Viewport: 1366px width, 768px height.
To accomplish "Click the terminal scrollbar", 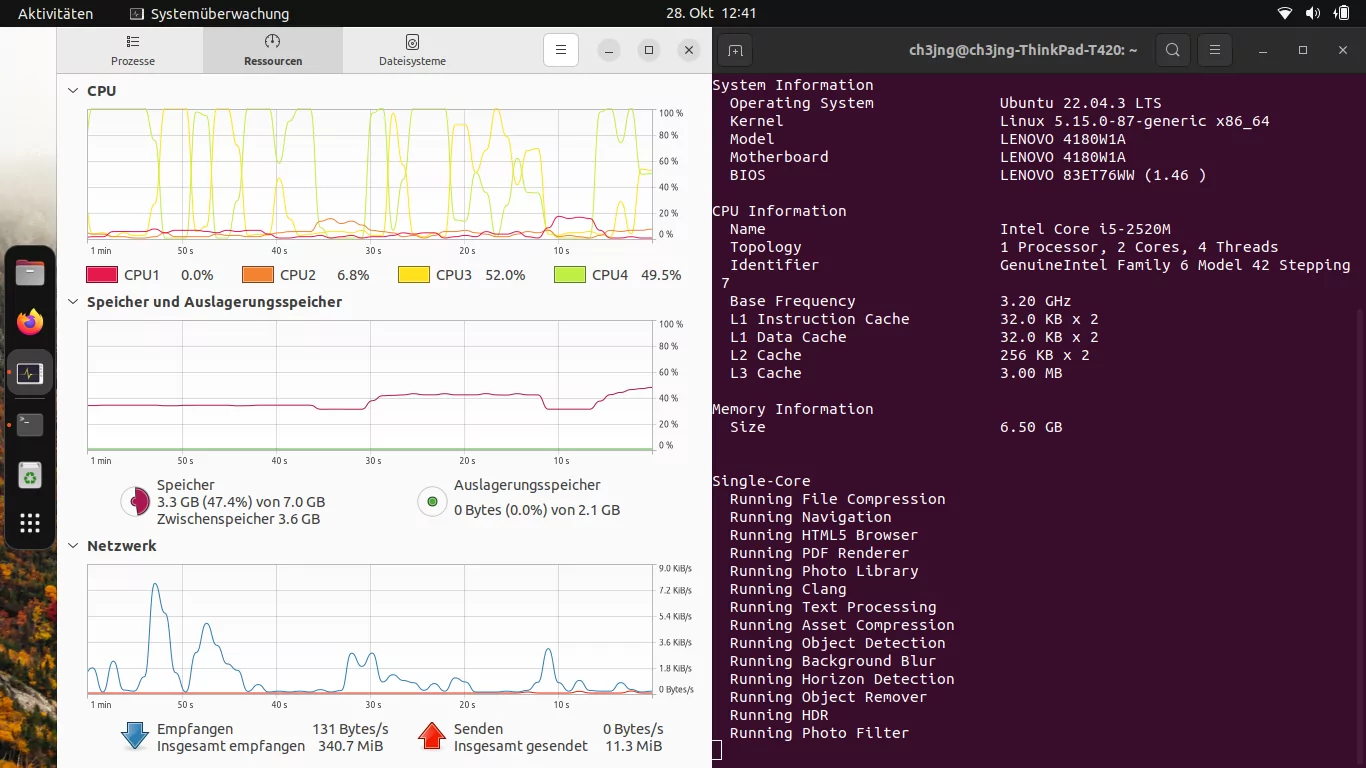I will [x=1361, y=535].
